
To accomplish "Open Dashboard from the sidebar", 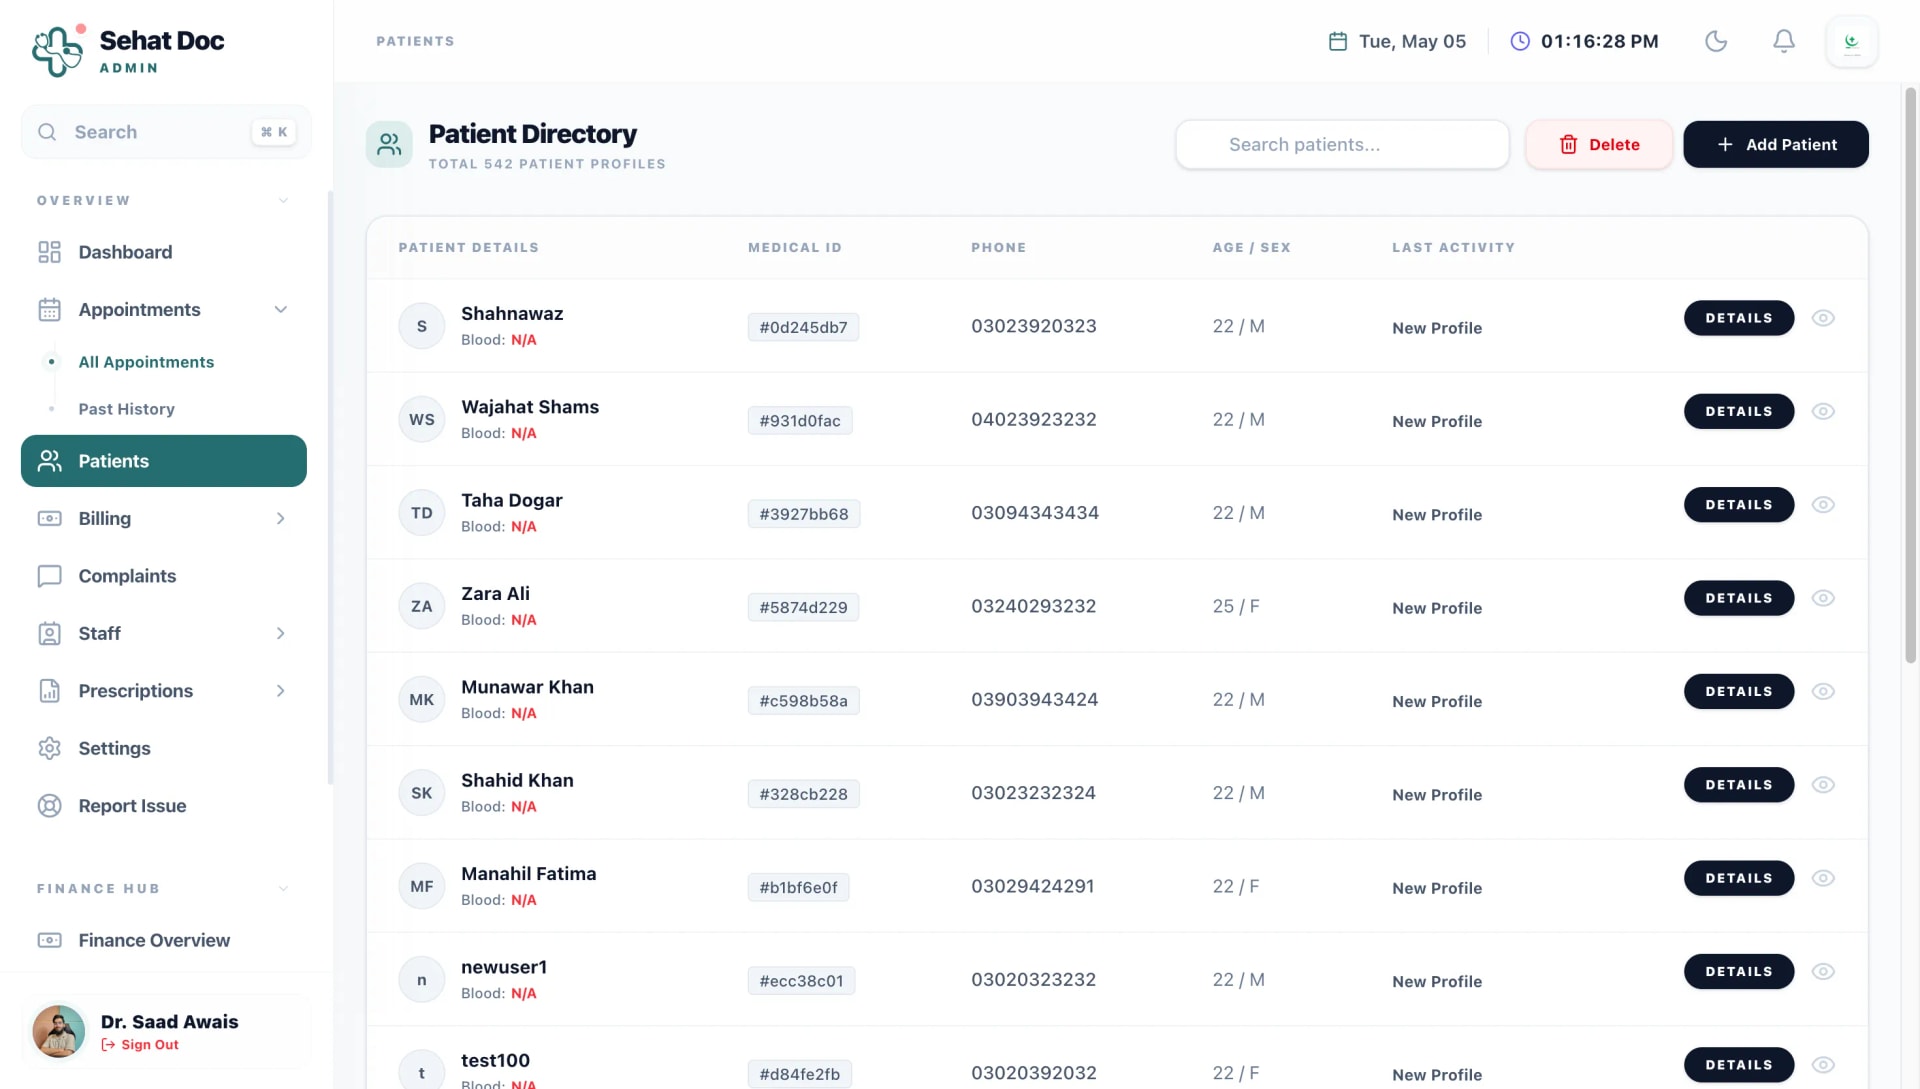I will click(x=164, y=252).
